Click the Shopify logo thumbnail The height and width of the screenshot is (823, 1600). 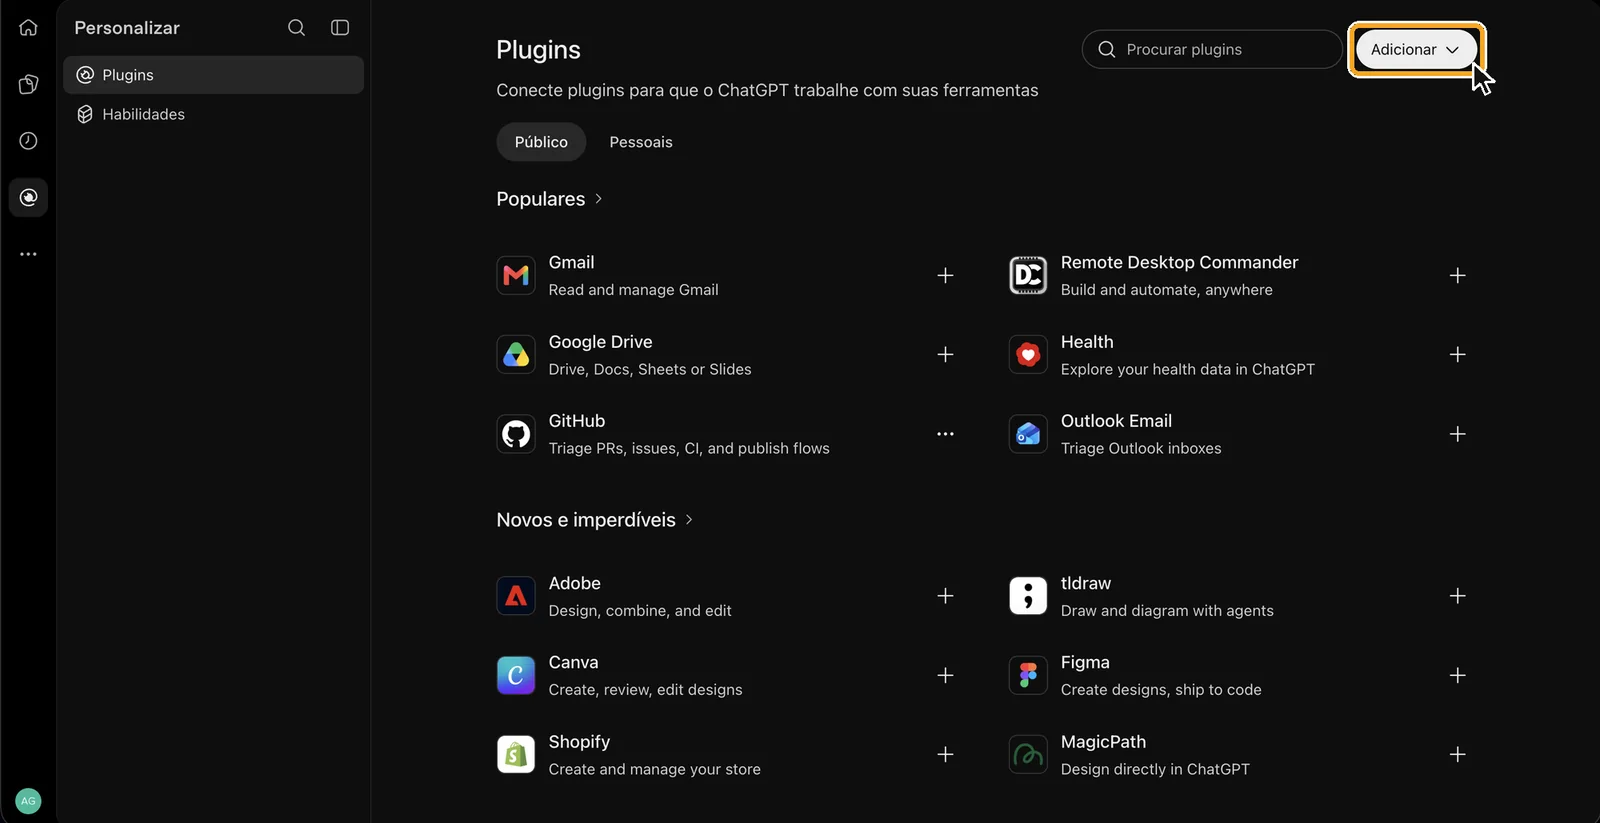coord(516,754)
